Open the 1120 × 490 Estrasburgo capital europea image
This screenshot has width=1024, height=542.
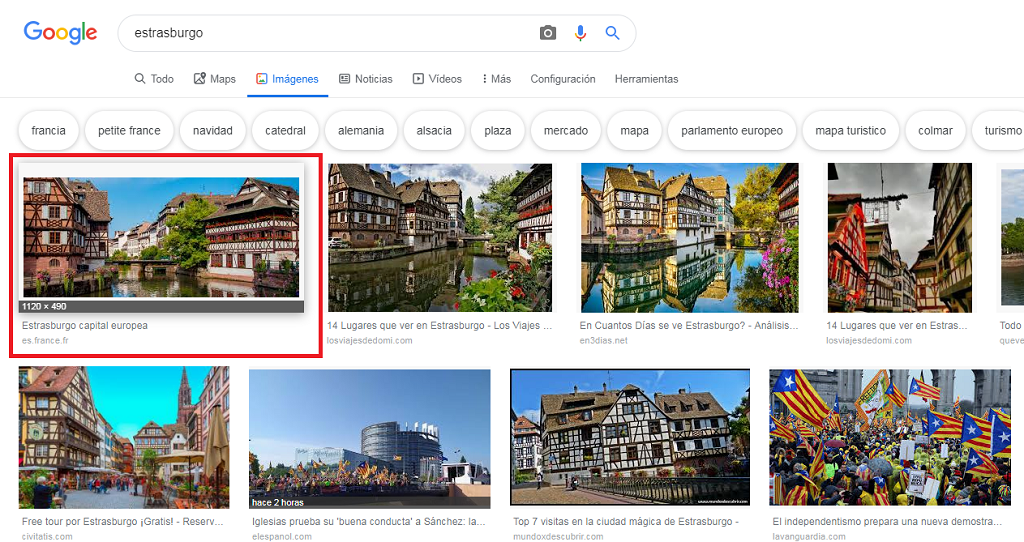(161, 237)
